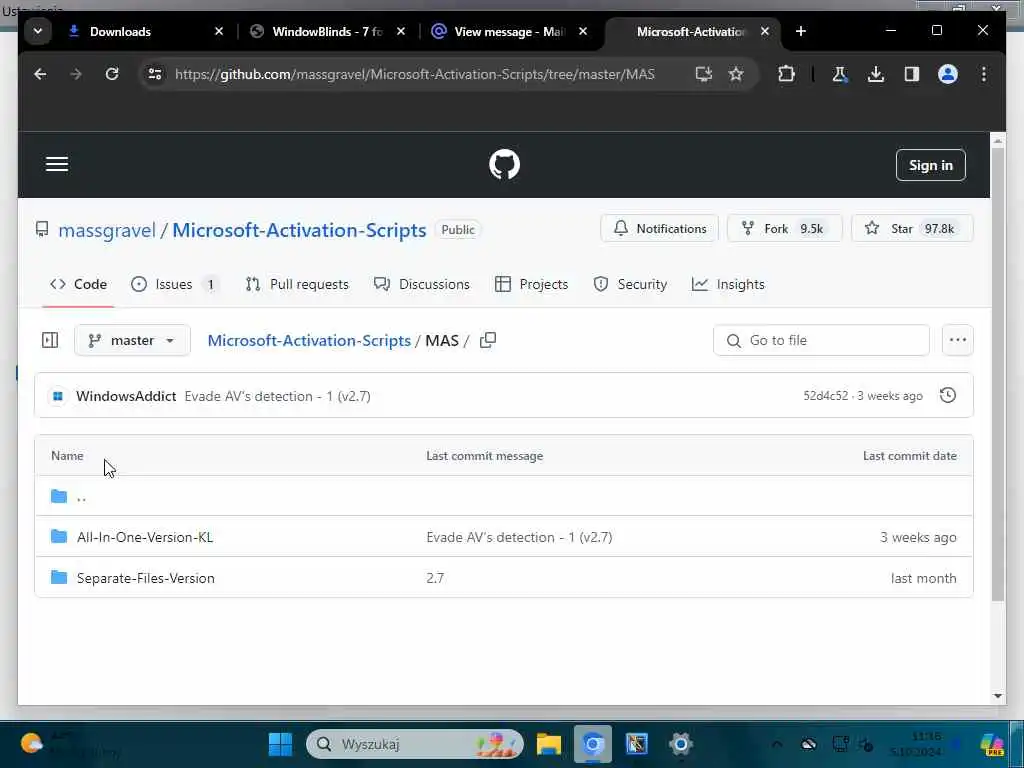1024x768 pixels.
Task: Open Chrome from the taskbar
Action: pyautogui.click(x=593, y=744)
